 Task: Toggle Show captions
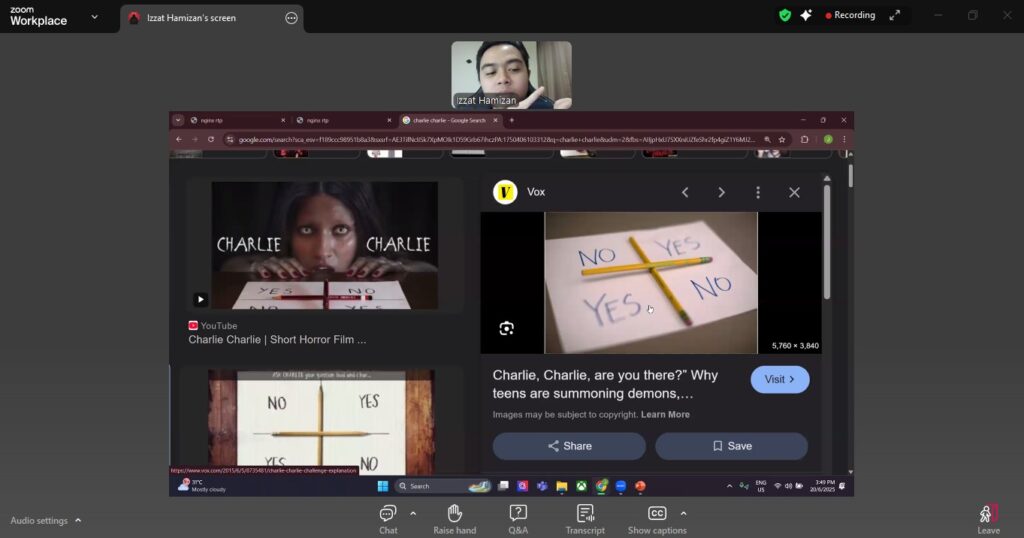coord(657,520)
